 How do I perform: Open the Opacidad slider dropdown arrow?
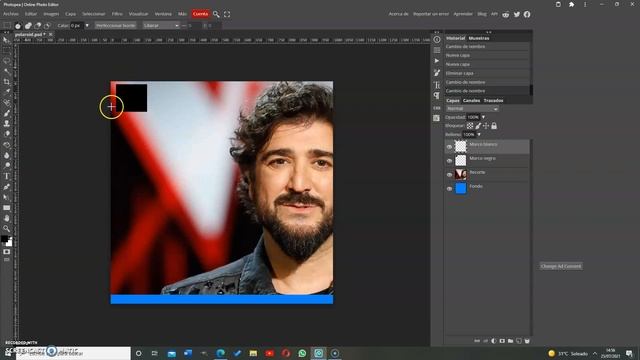click(483, 117)
